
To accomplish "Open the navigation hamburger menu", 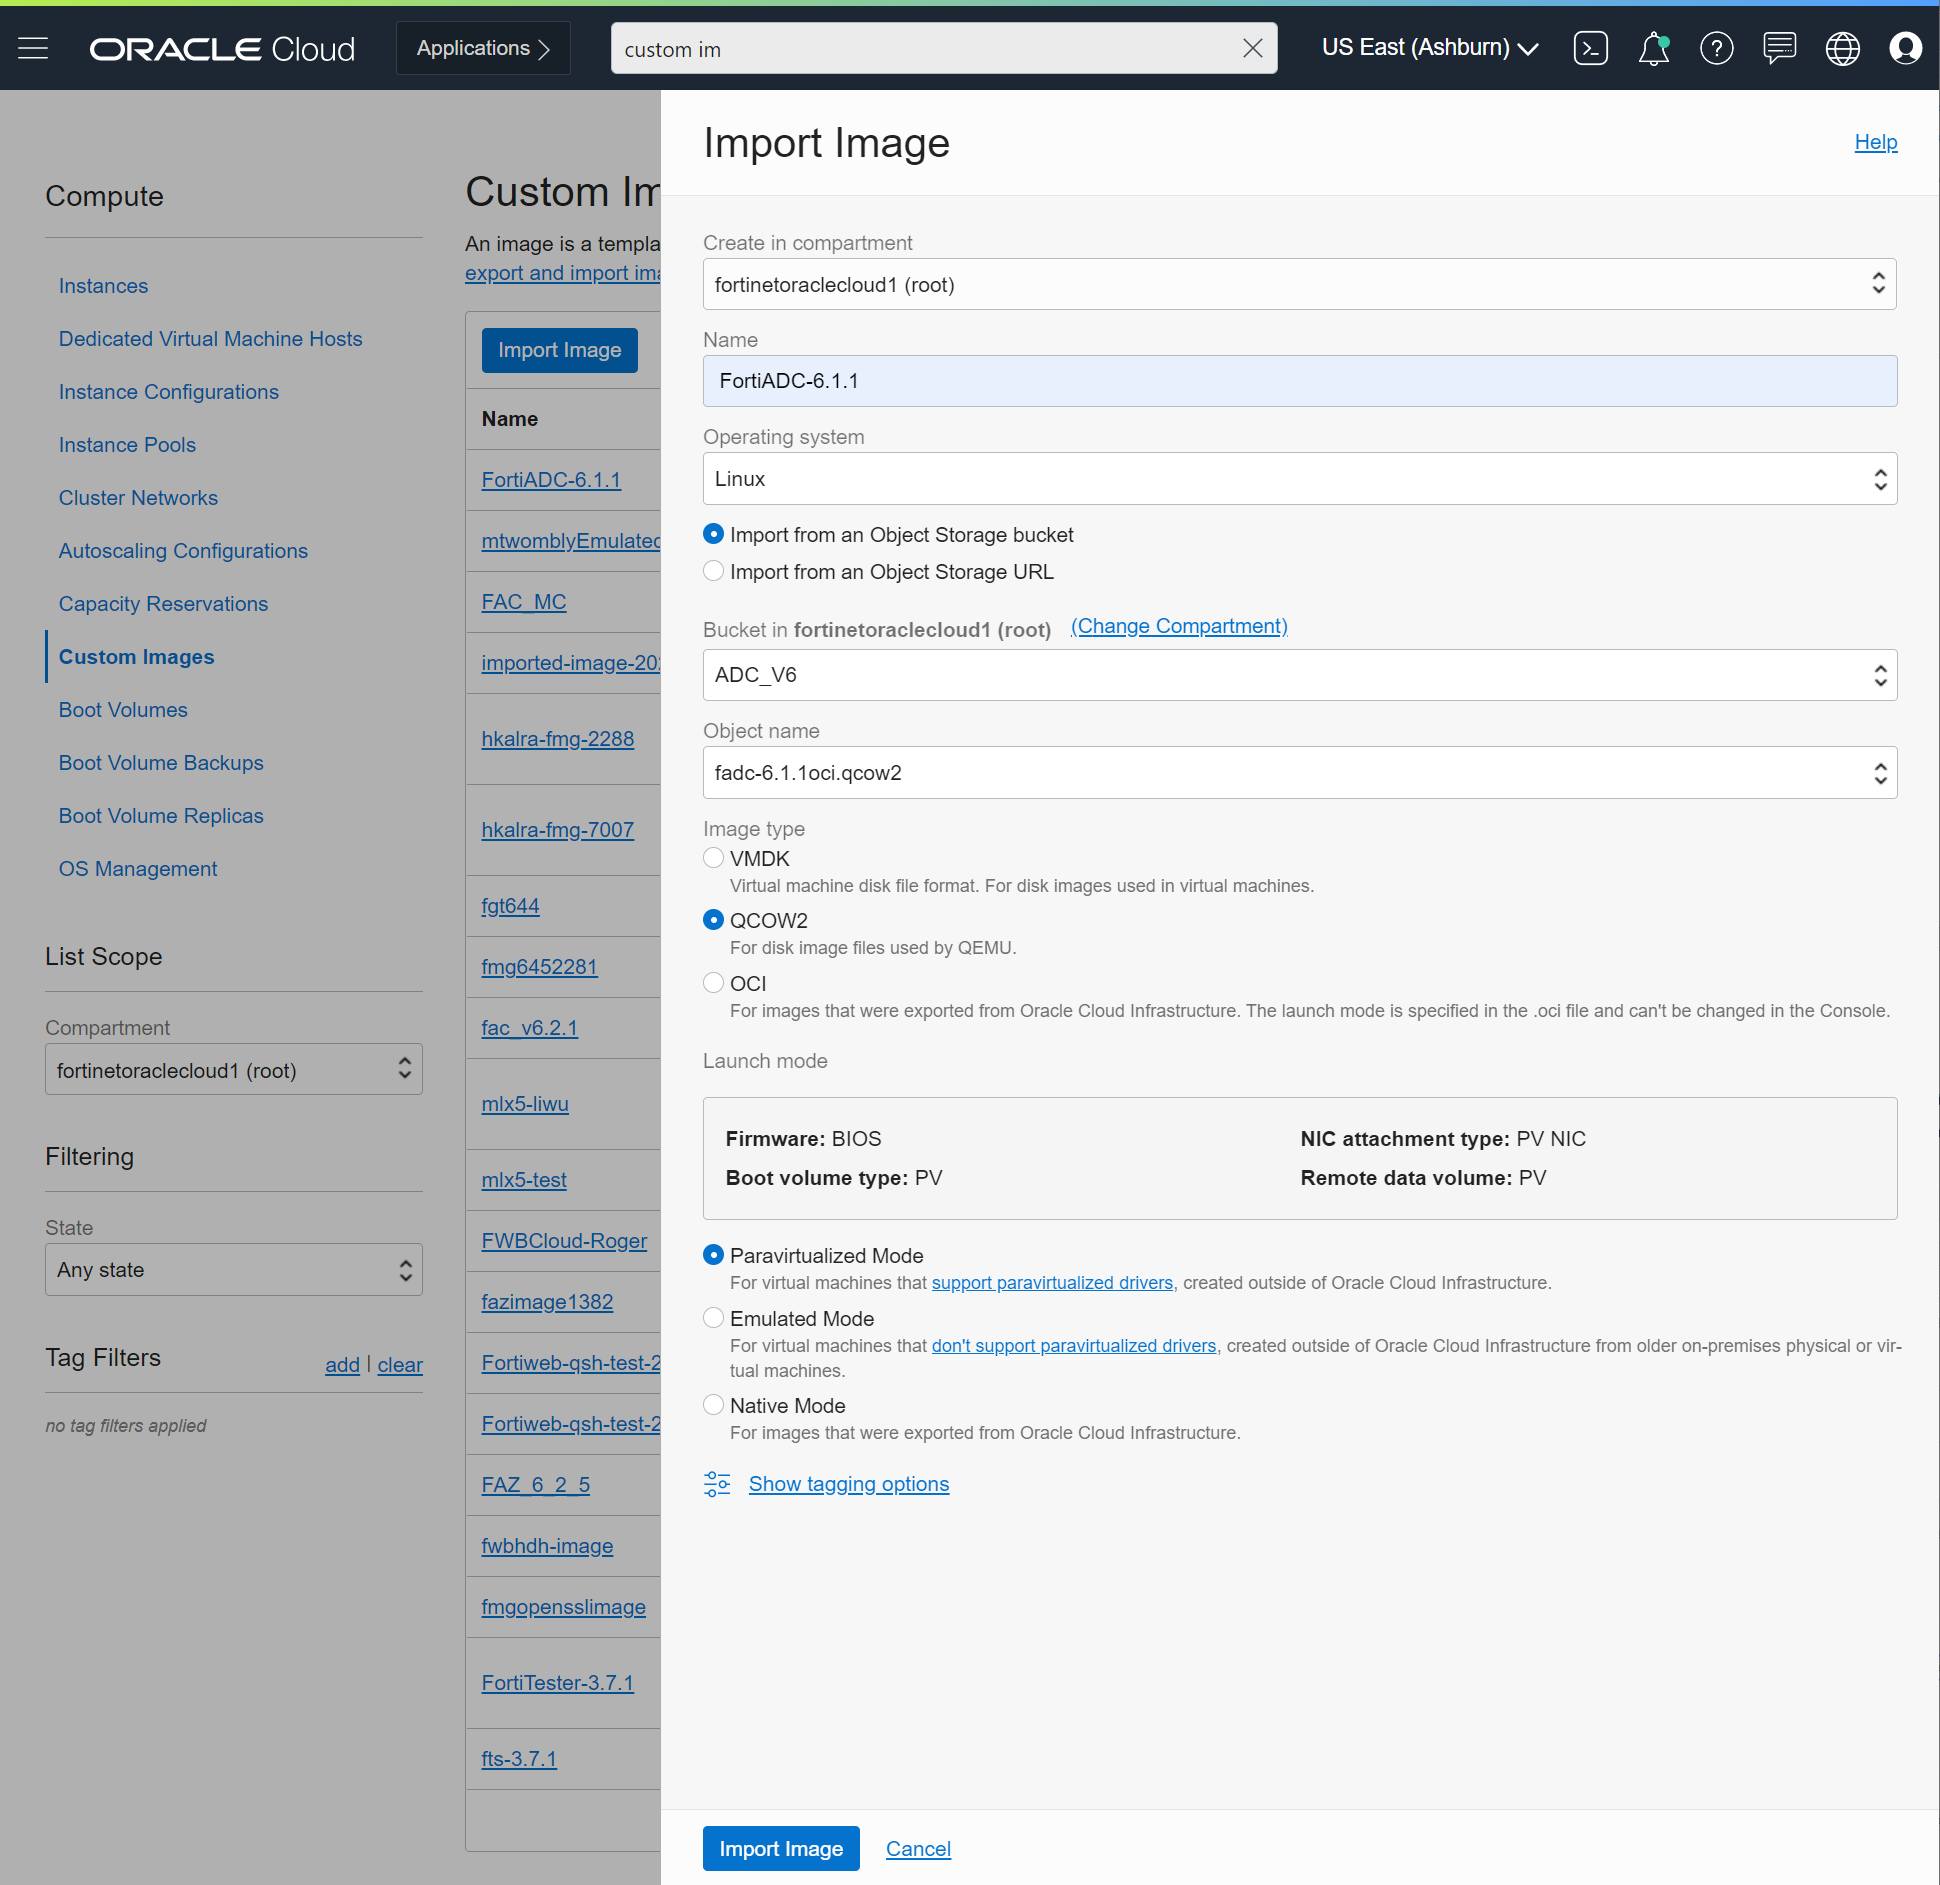I will 33,47.
